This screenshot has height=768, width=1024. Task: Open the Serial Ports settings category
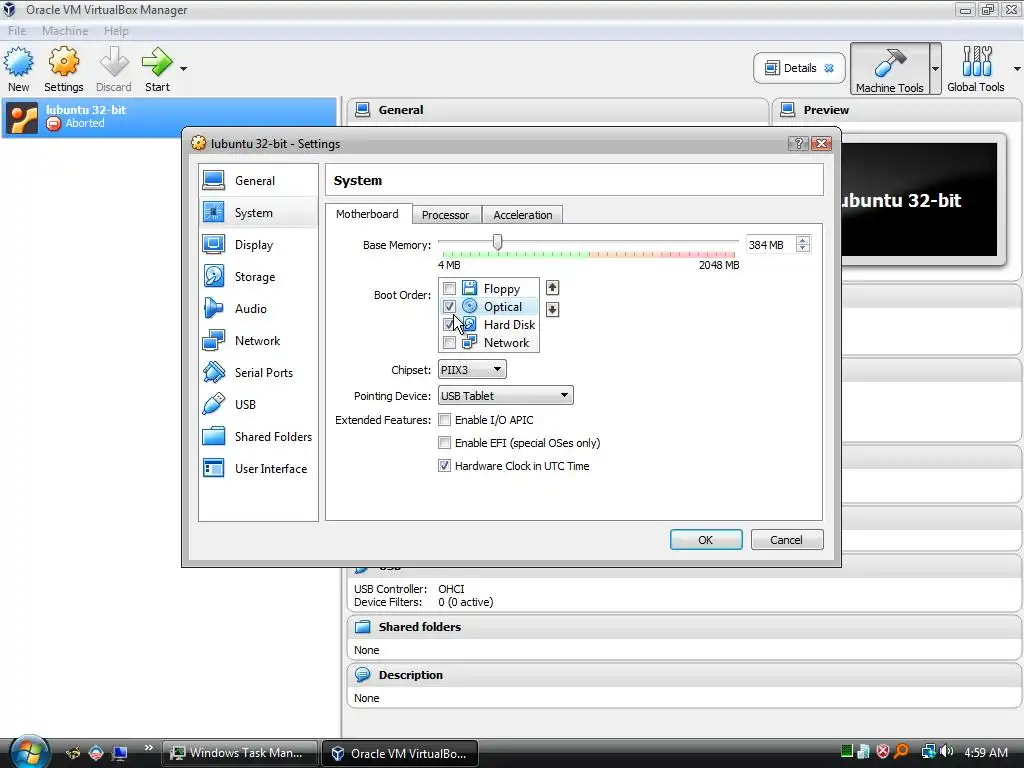pyautogui.click(x=259, y=372)
